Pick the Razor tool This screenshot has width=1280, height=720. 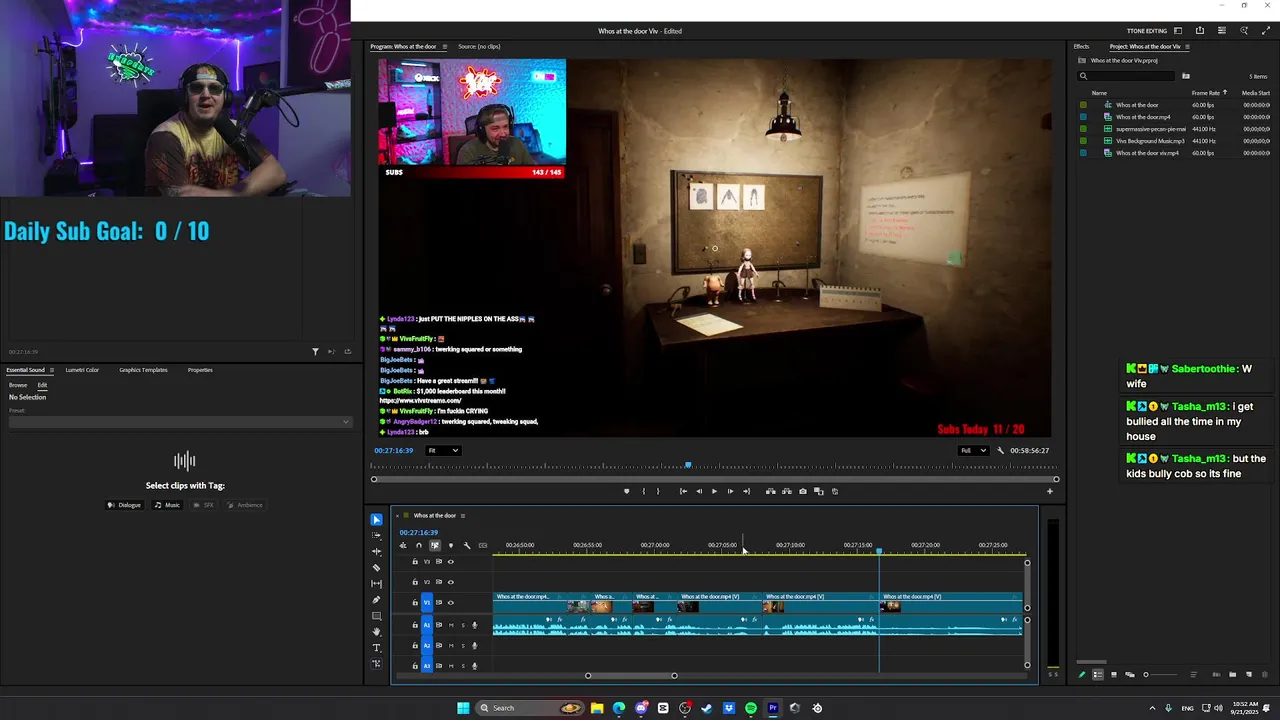tap(376, 568)
